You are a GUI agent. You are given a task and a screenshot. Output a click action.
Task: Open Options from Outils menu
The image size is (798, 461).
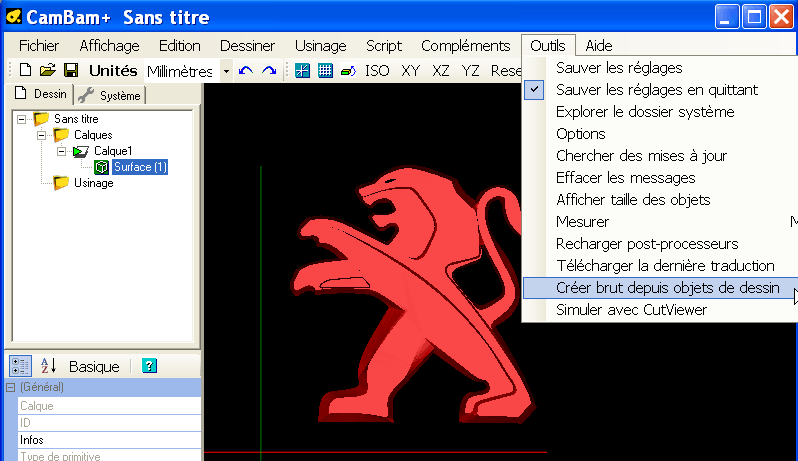581,134
